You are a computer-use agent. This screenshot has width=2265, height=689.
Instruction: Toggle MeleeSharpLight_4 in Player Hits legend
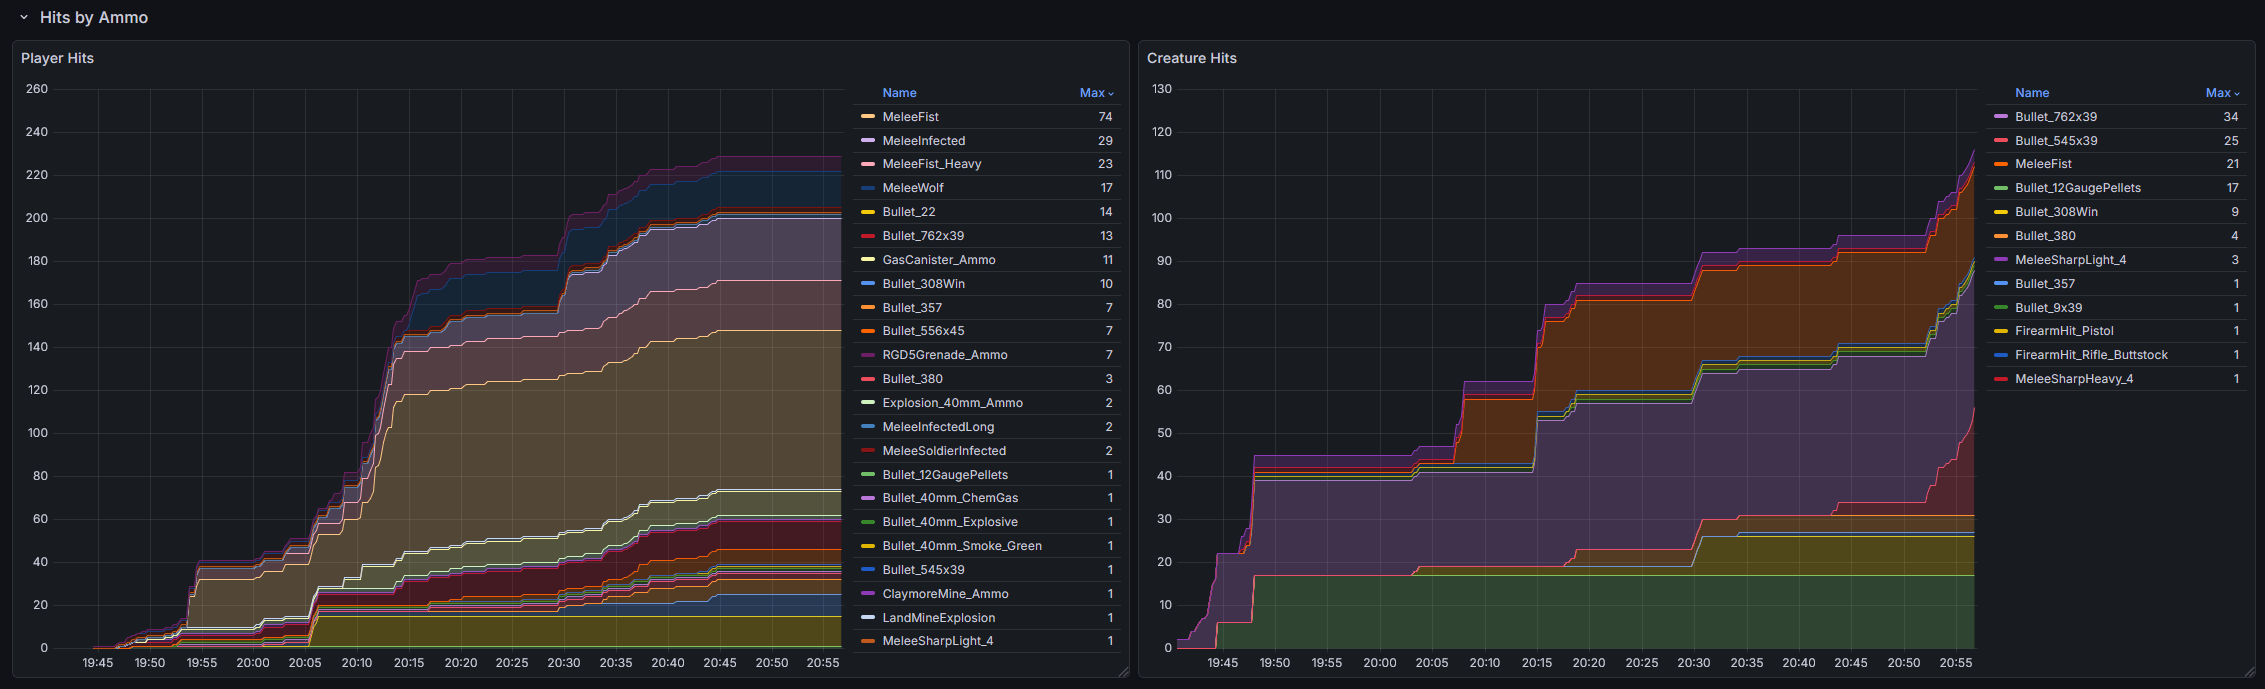(937, 641)
